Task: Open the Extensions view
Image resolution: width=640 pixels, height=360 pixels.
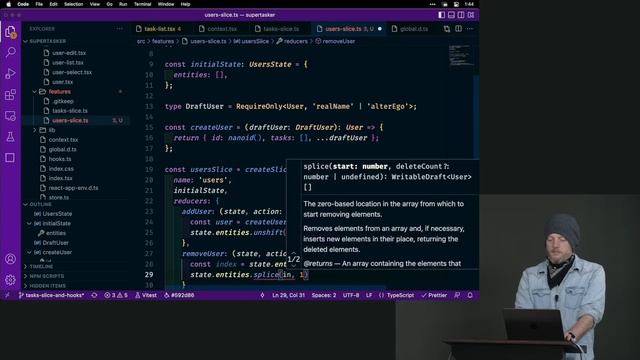Action: [10, 95]
